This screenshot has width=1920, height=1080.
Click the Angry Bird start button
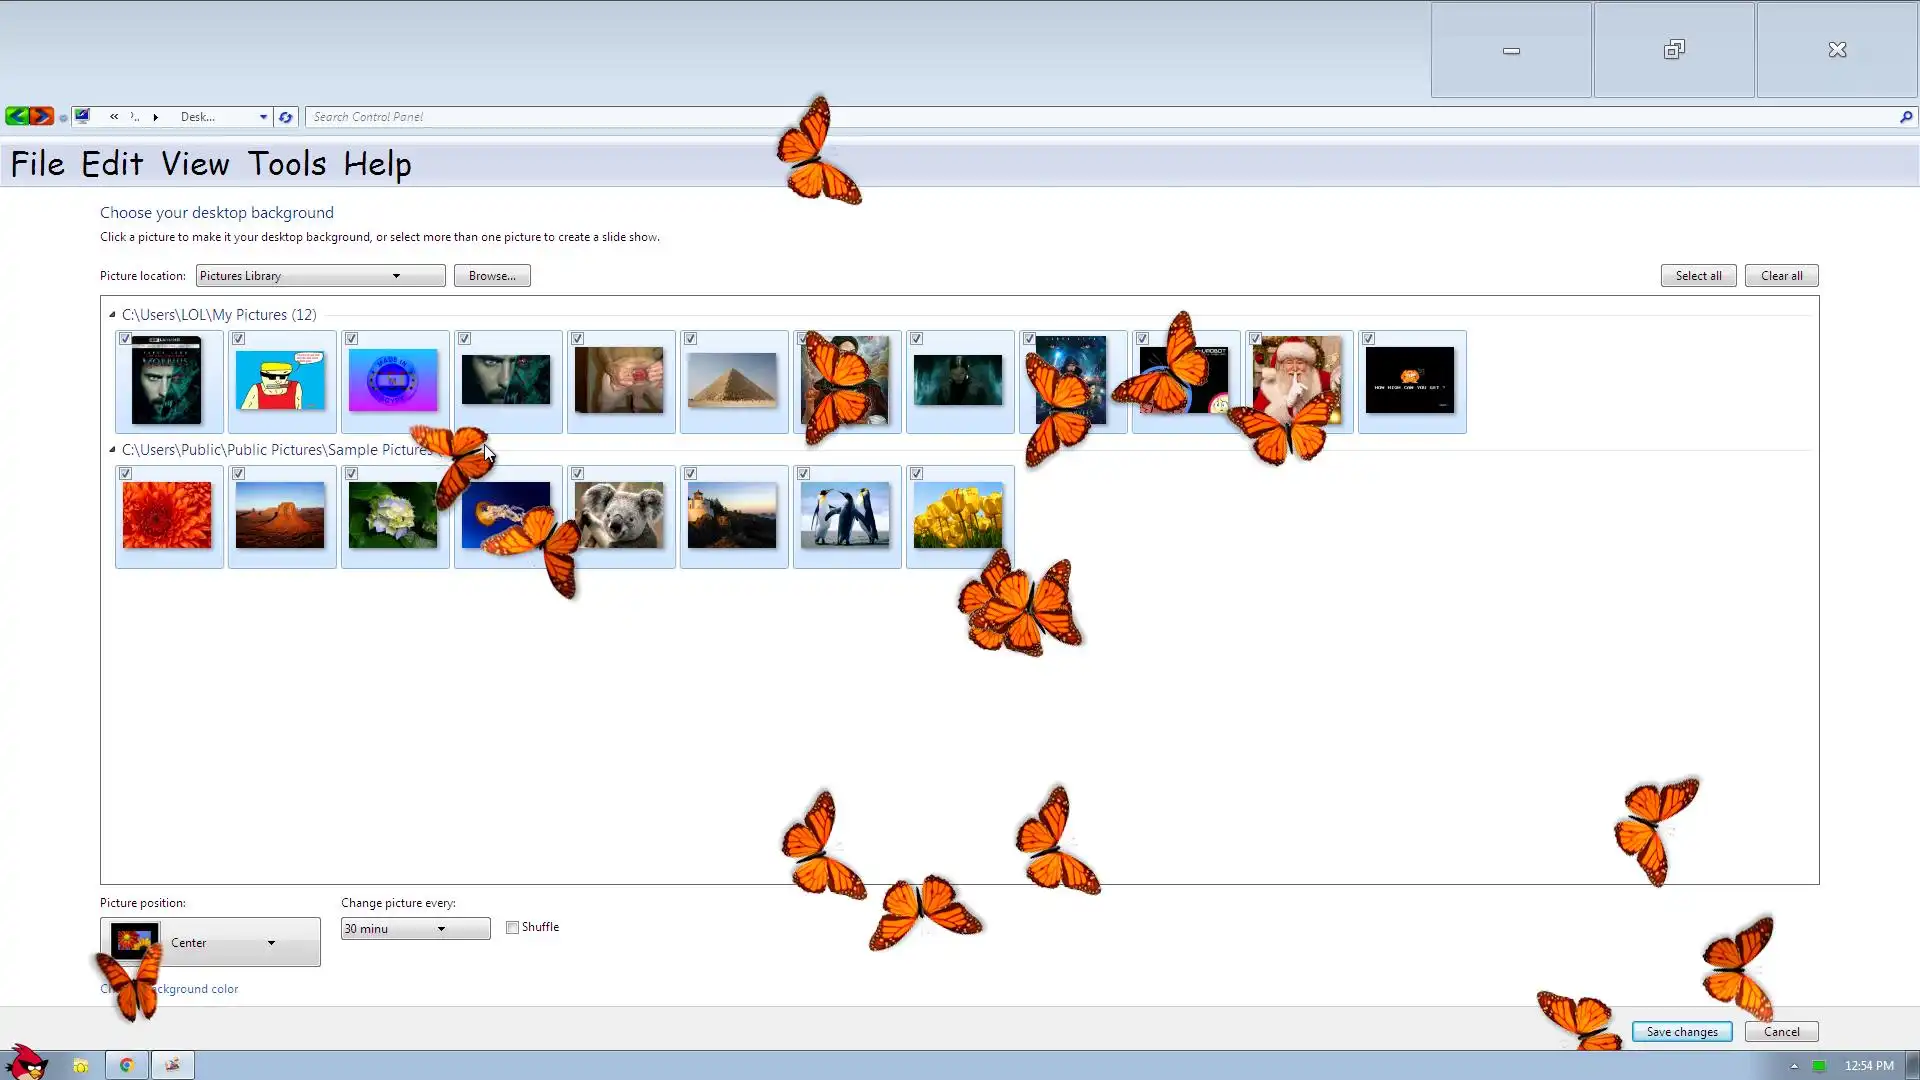[x=27, y=1062]
